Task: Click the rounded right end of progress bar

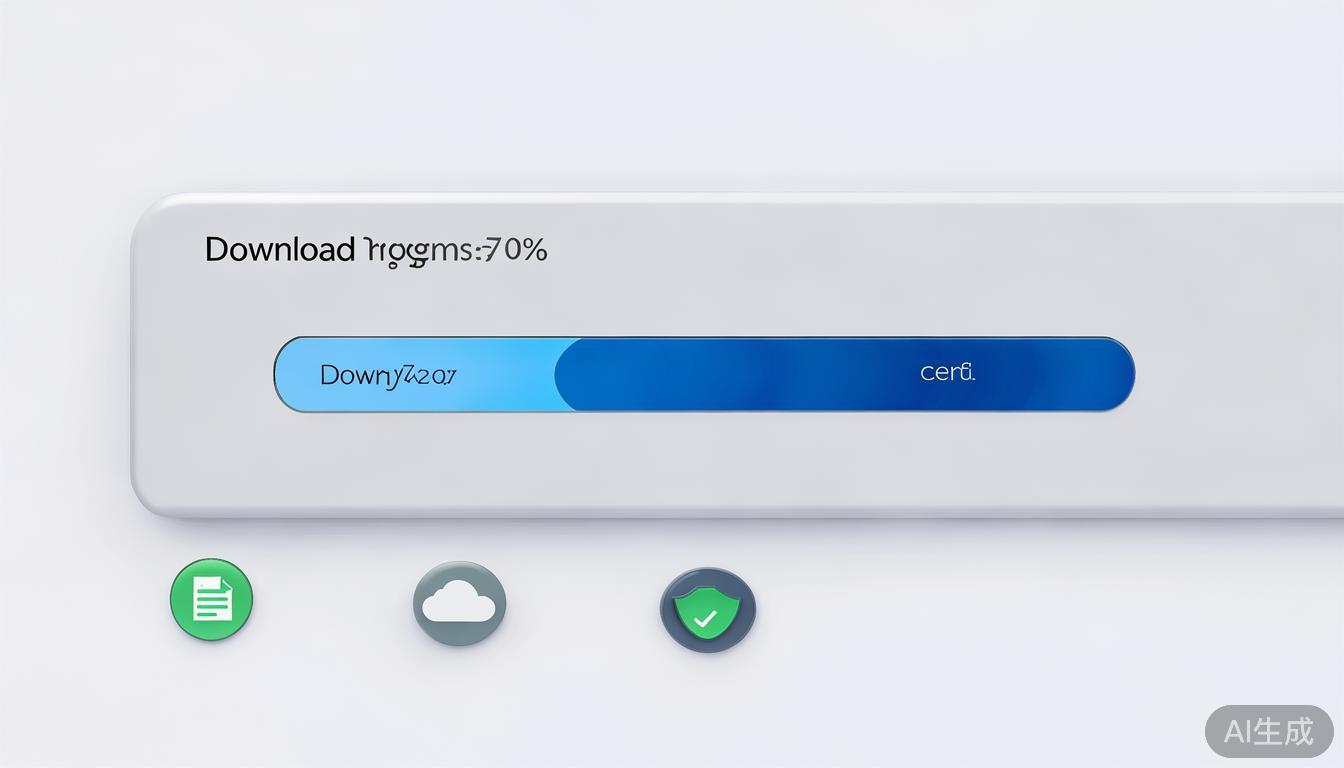Action: [1116, 374]
